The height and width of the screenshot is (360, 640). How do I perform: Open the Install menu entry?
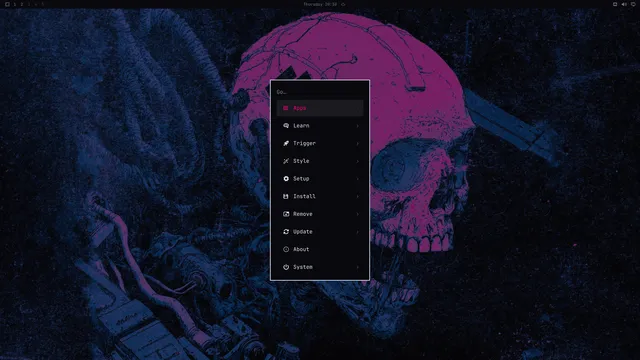[x=320, y=196]
